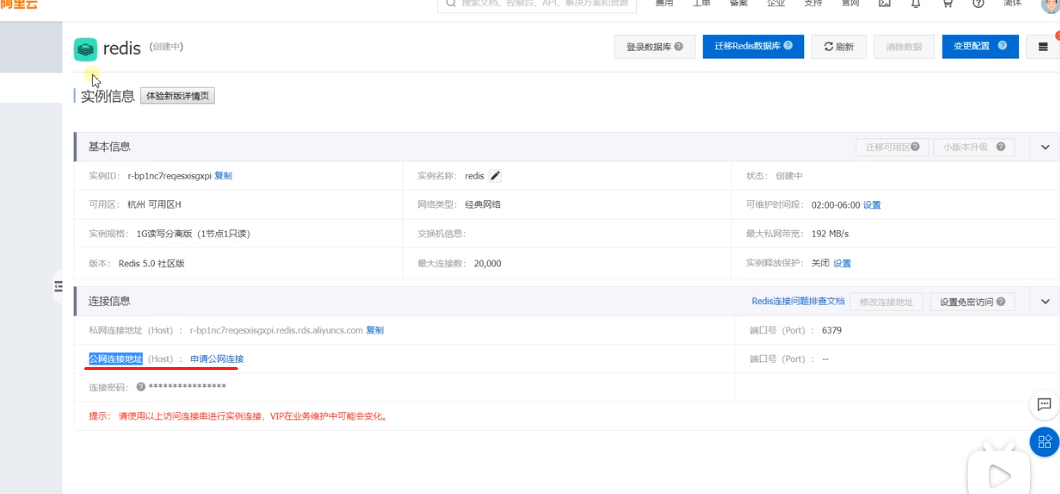Click the Redis 5.0 社区版 version value

click(x=151, y=263)
